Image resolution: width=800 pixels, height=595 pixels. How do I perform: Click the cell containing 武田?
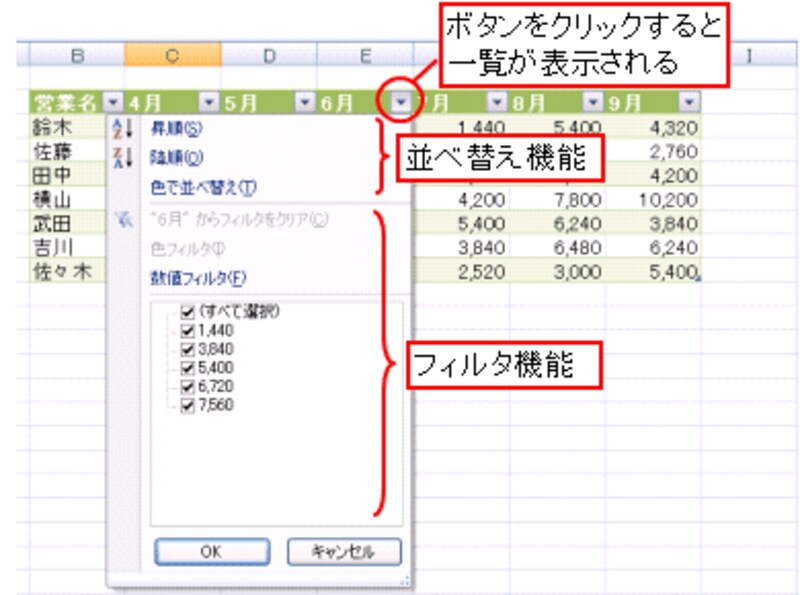tap(68, 223)
